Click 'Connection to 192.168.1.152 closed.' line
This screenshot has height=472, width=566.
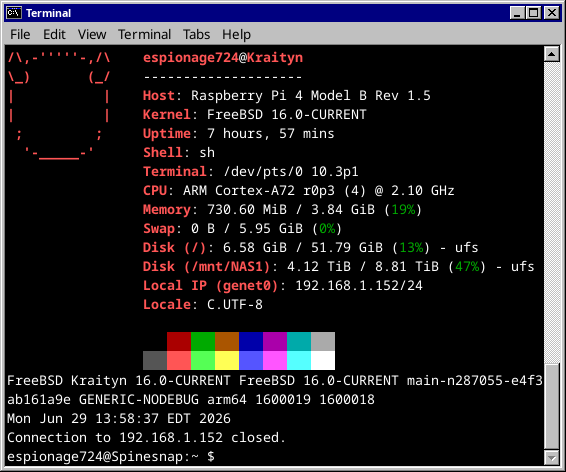147,438
